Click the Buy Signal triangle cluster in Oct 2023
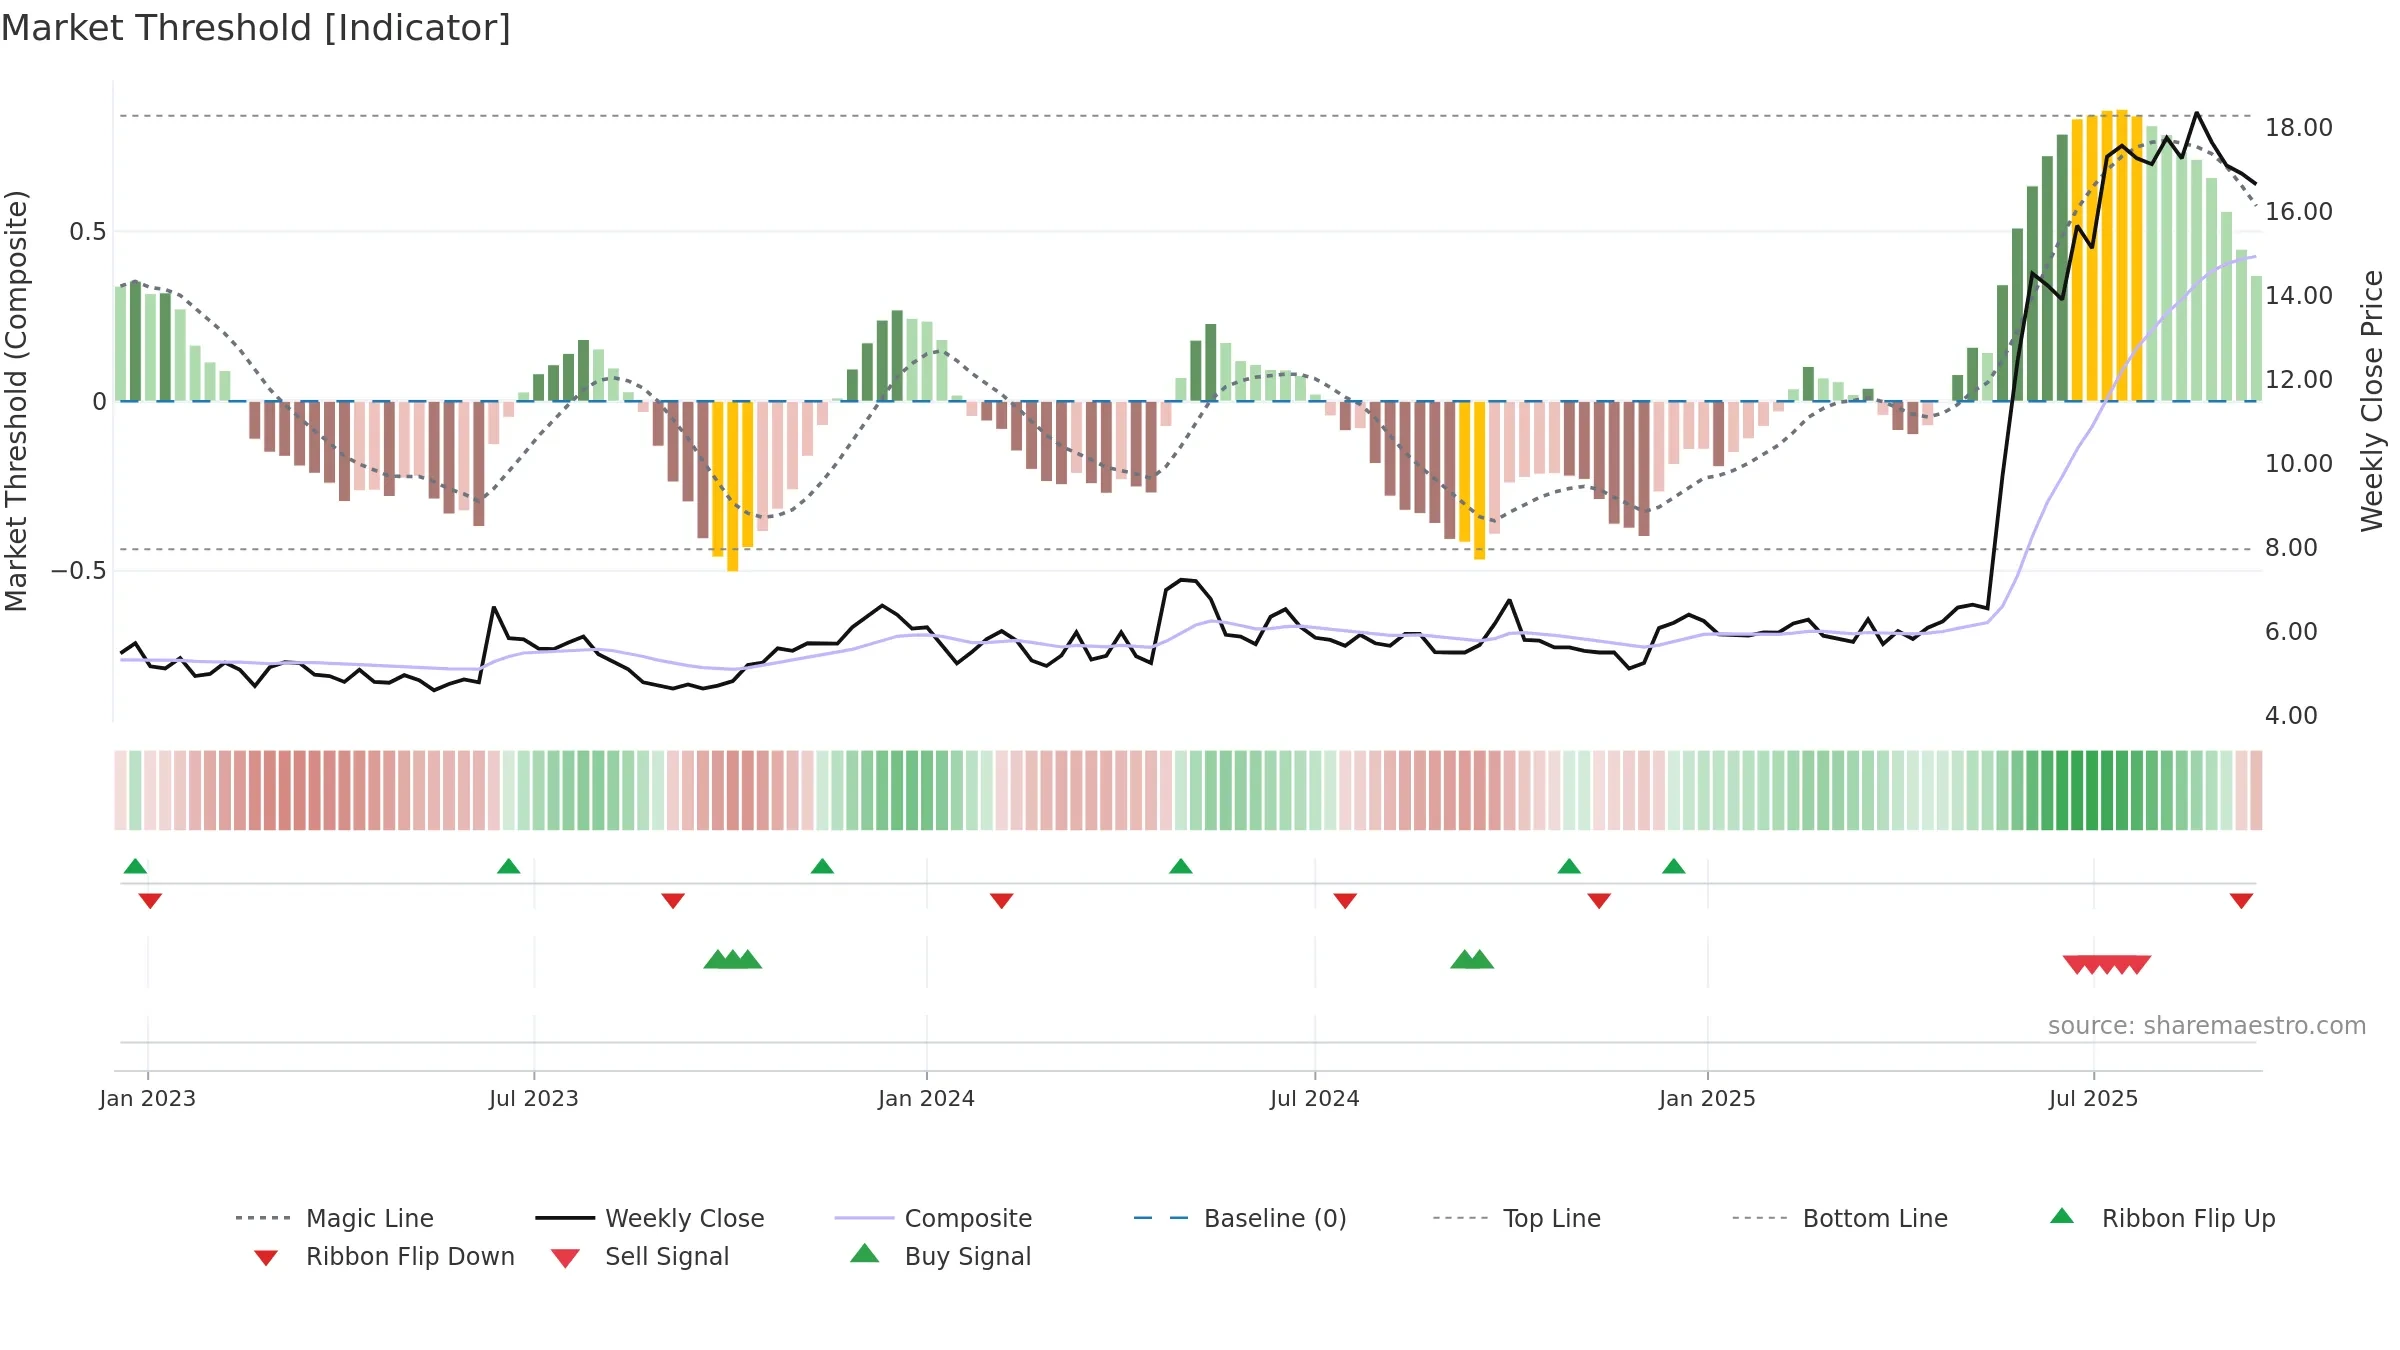Screen dimensions: 2400x1350 coord(733,960)
